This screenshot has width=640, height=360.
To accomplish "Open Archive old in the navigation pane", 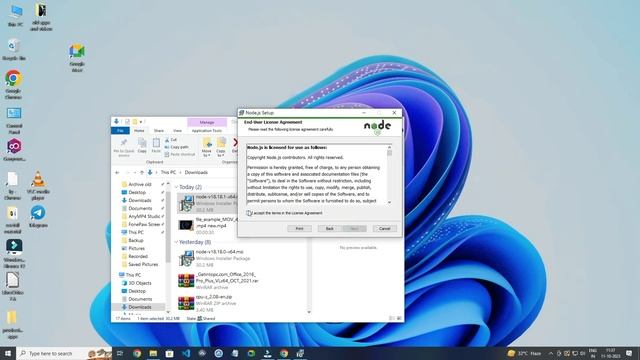I will 140,184.
